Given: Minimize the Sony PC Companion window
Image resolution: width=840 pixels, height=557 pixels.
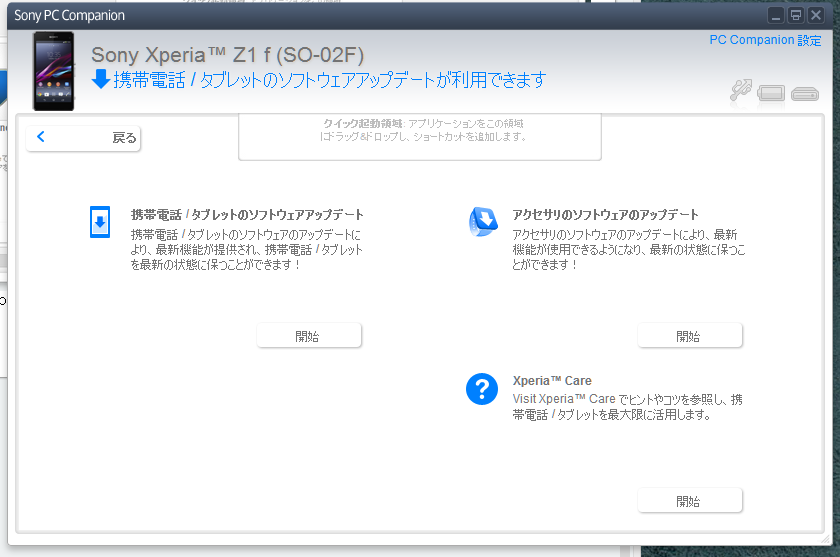Looking at the screenshot, I should click(776, 15).
